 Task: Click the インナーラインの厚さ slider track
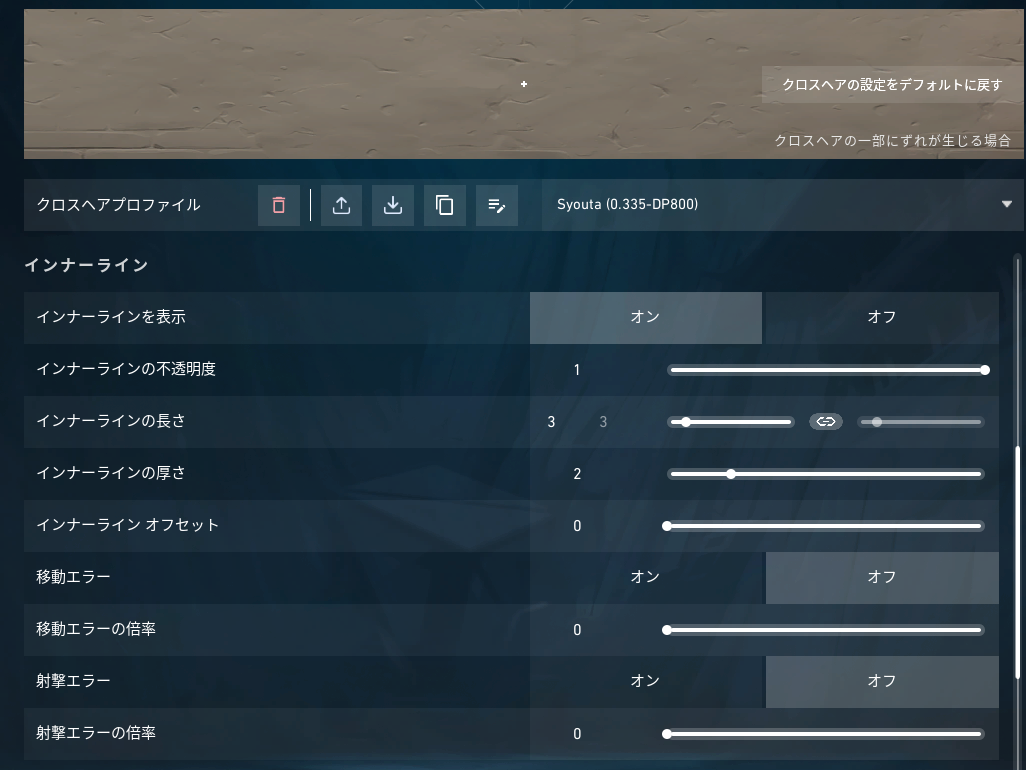tap(826, 474)
